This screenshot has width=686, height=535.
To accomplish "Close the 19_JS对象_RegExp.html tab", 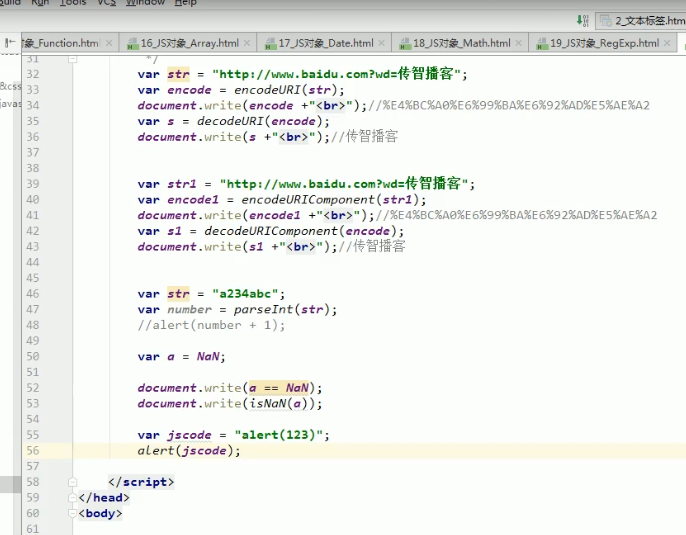I will (x=667, y=43).
